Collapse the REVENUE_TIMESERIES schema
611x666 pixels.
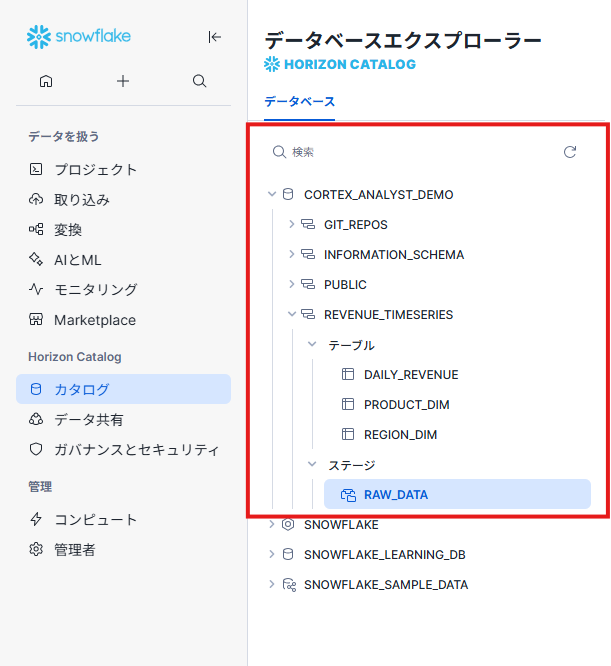292,314
